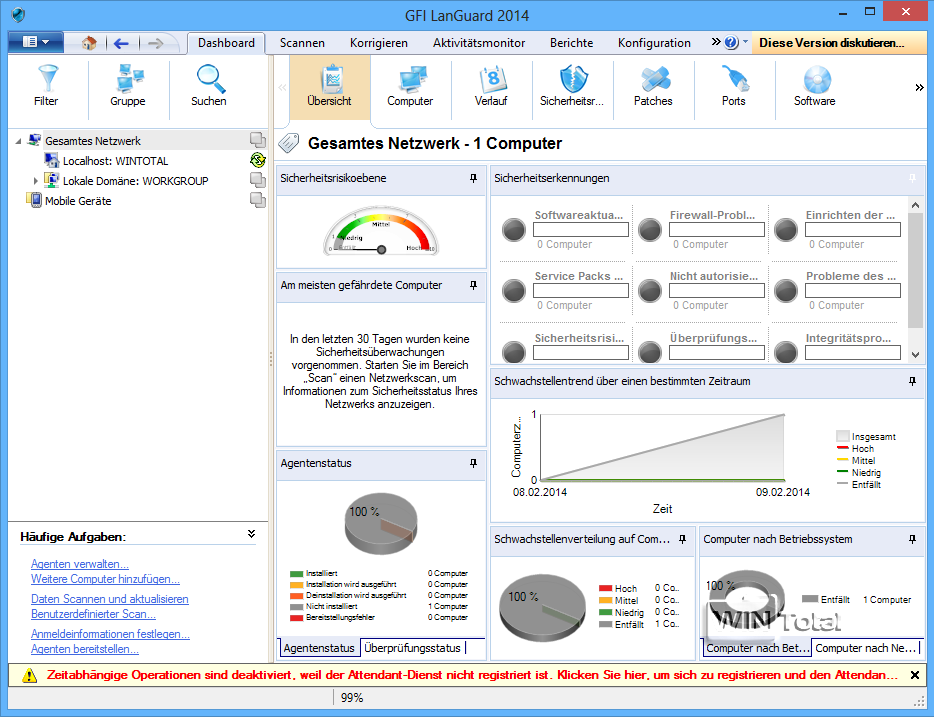Show more dashboard views at right
Screen dimensions: 934x717
coord(919,88)
